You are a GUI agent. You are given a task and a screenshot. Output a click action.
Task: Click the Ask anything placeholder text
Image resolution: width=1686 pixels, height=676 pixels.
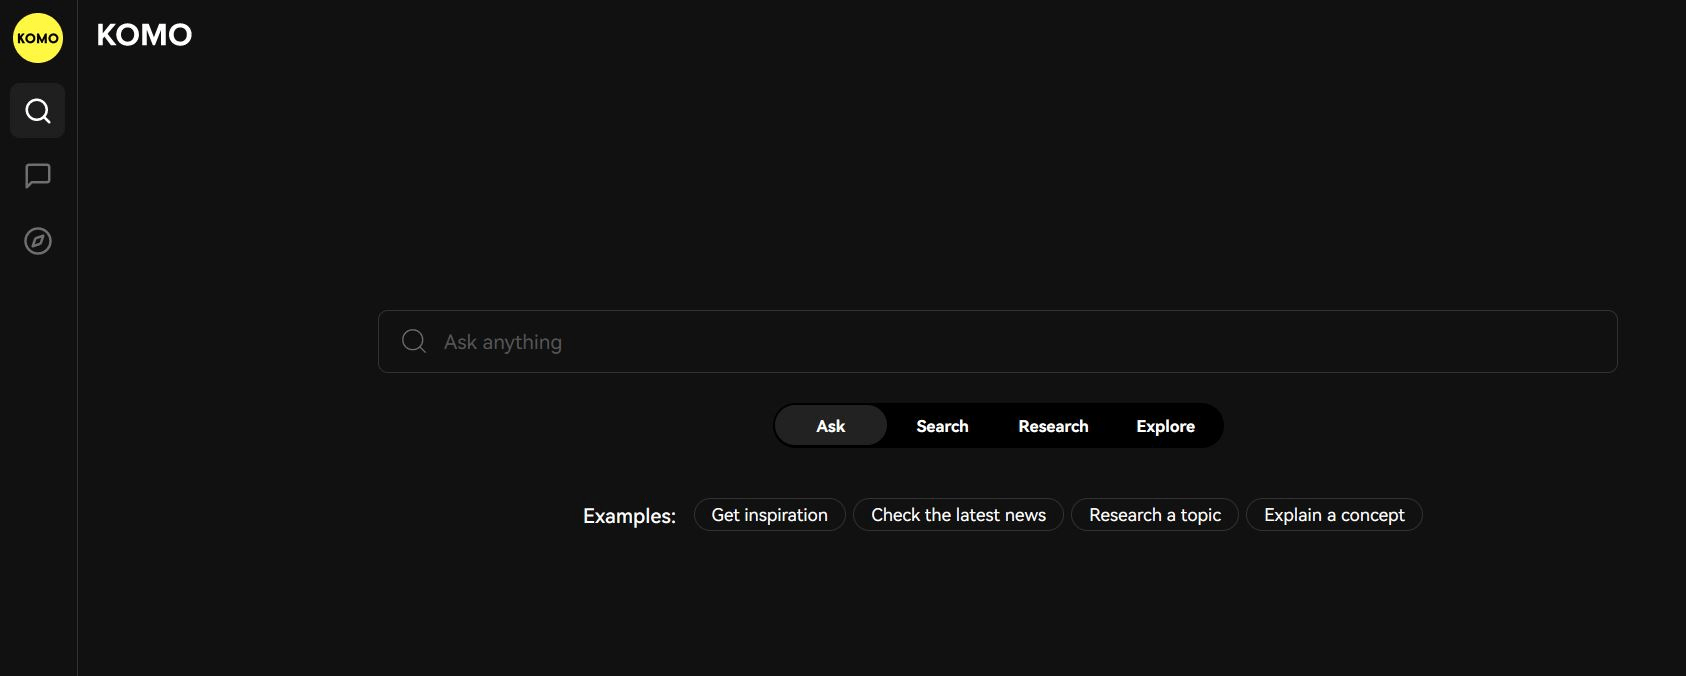pyautogui.click(x=503, y=342)
